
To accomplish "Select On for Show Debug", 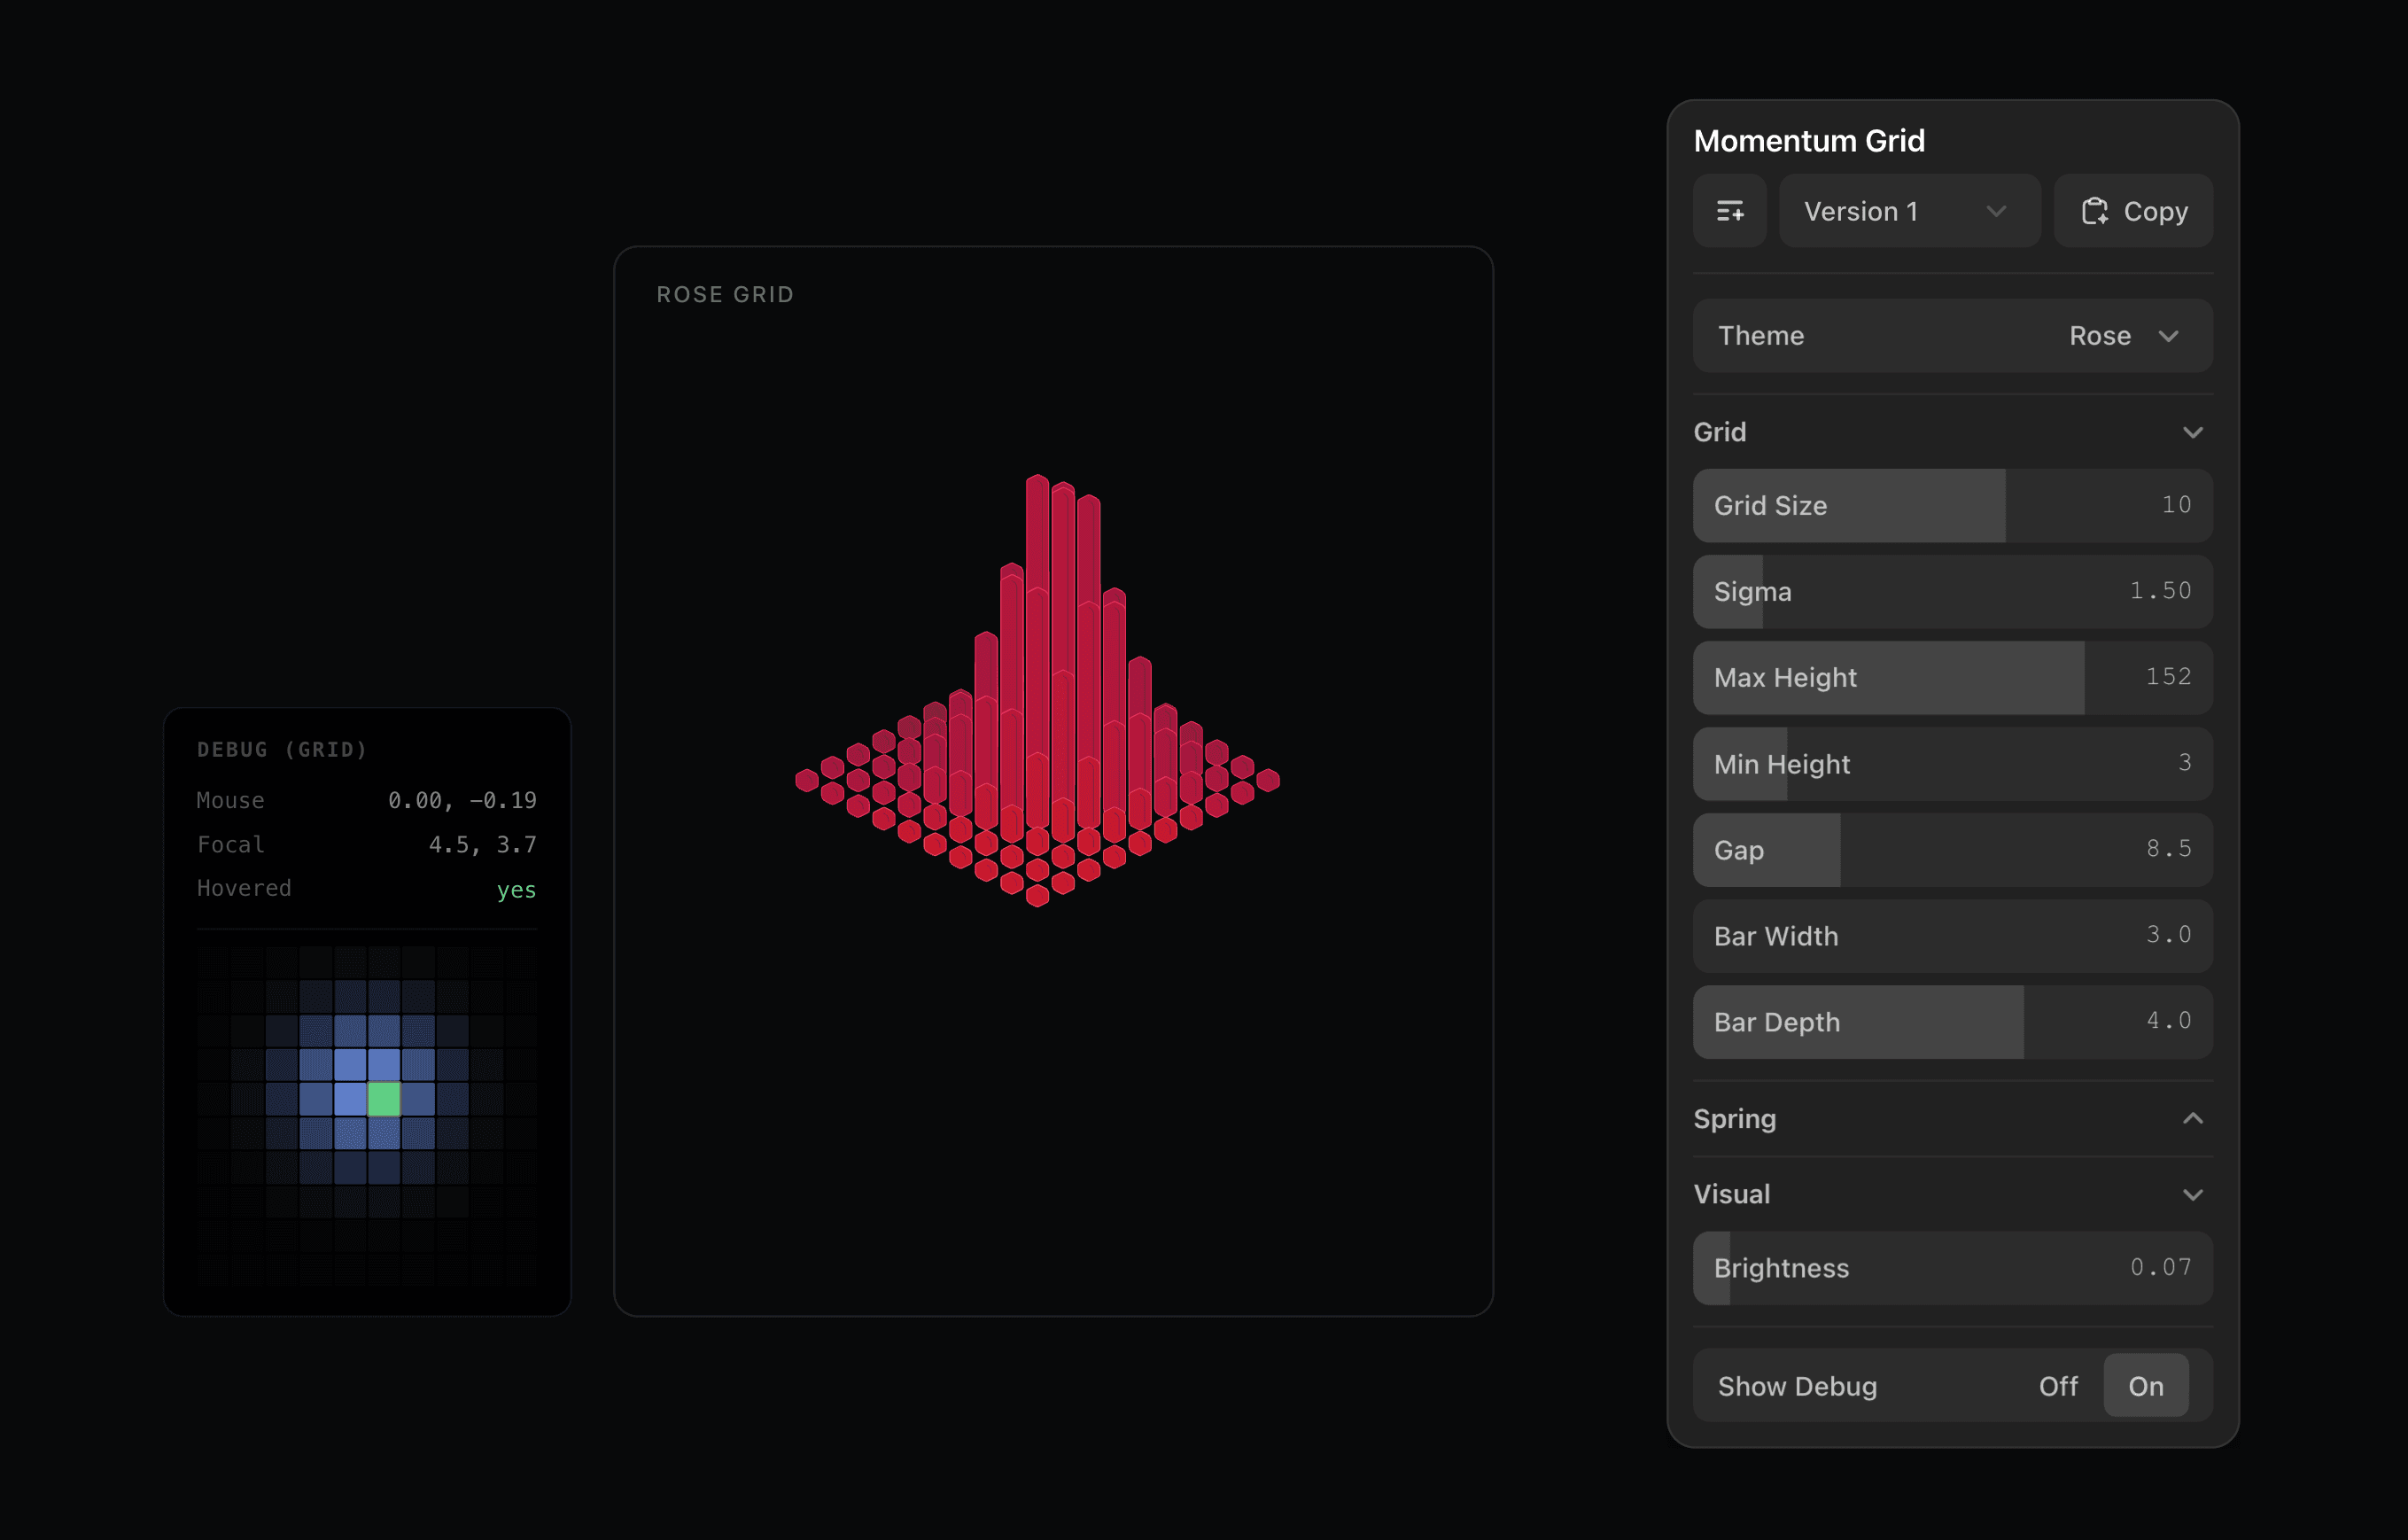I will (x=2145, y=1386).
